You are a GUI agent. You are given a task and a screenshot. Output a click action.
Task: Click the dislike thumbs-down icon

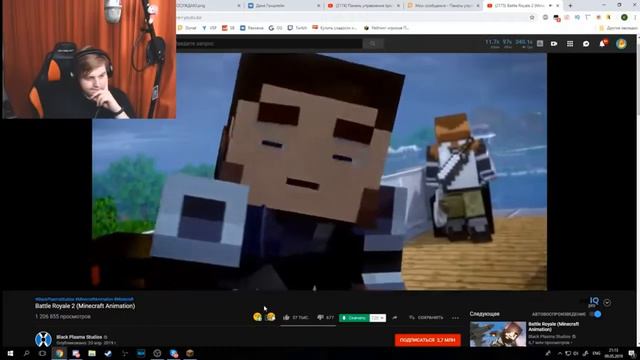coord(320,317)
